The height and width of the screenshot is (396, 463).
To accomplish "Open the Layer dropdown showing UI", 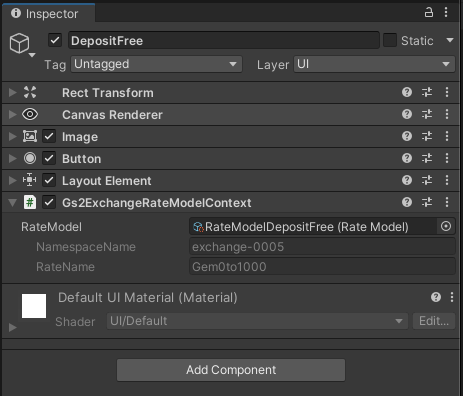I will pos(374,64).
